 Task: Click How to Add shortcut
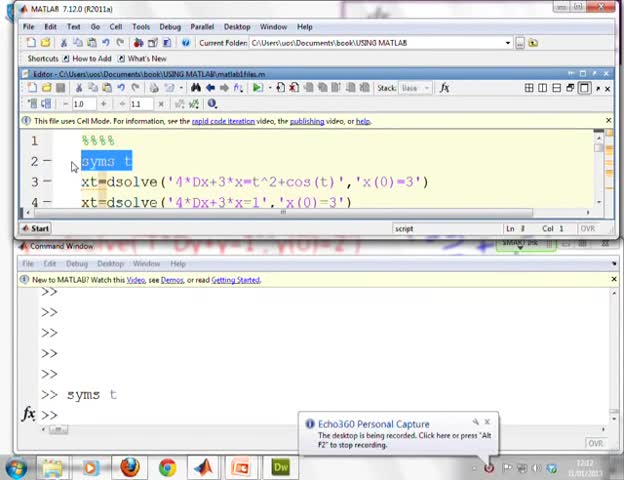(87, 59)
